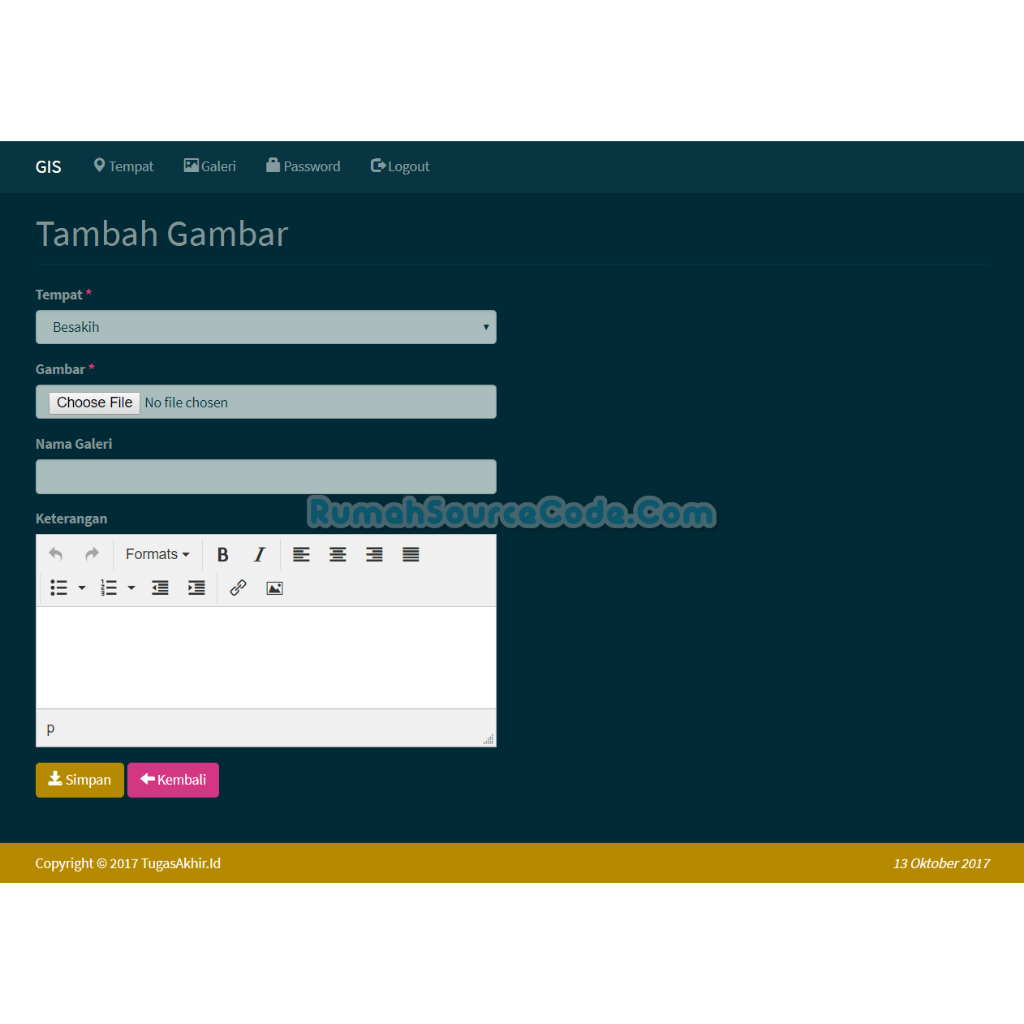Click the Simpan save button
The width and height of the screenshot is (1024, 1024).
80,780
